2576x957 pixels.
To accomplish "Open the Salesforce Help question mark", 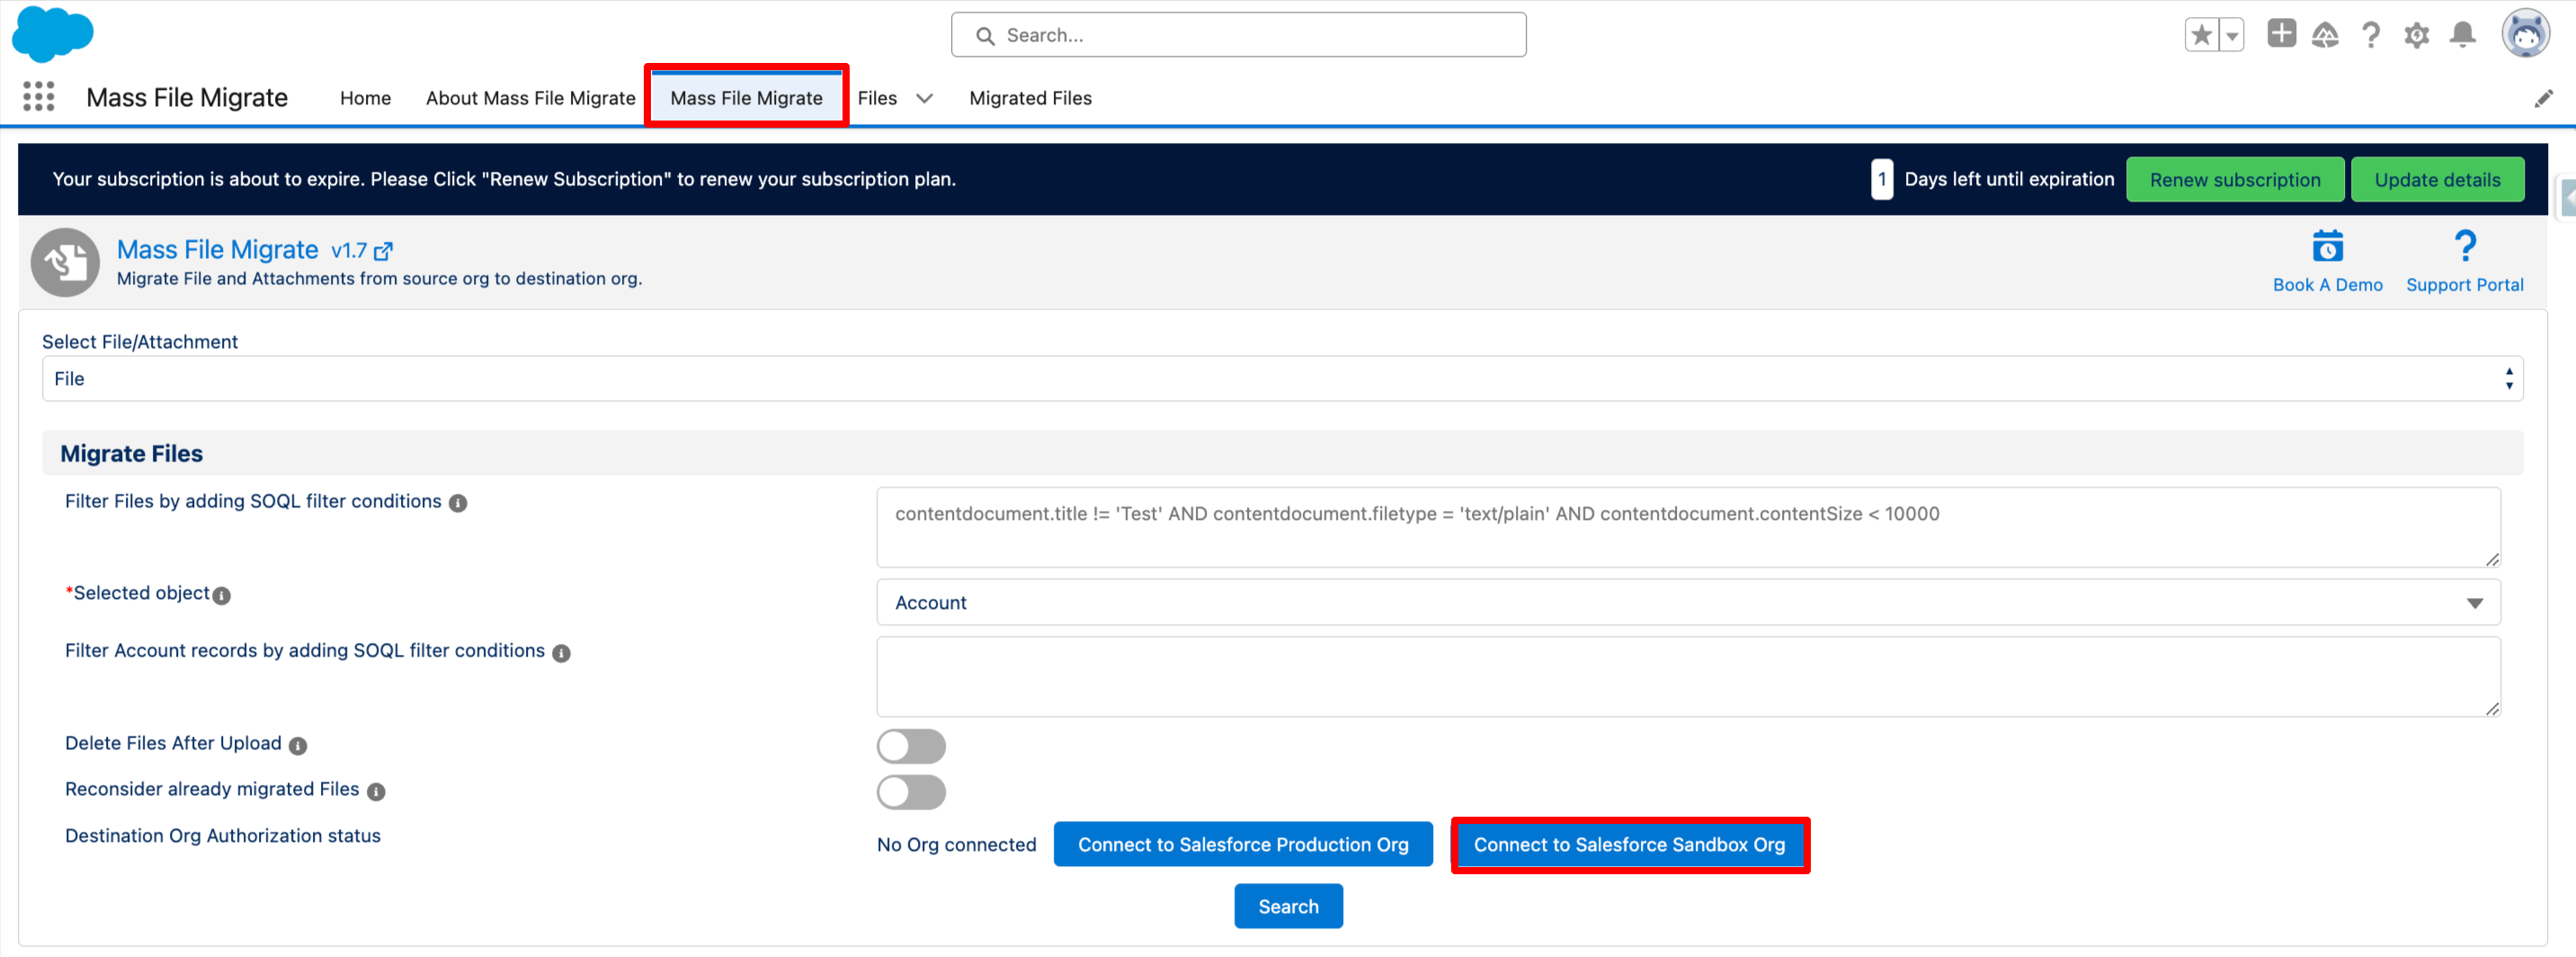I will (x=2370, y=35).
